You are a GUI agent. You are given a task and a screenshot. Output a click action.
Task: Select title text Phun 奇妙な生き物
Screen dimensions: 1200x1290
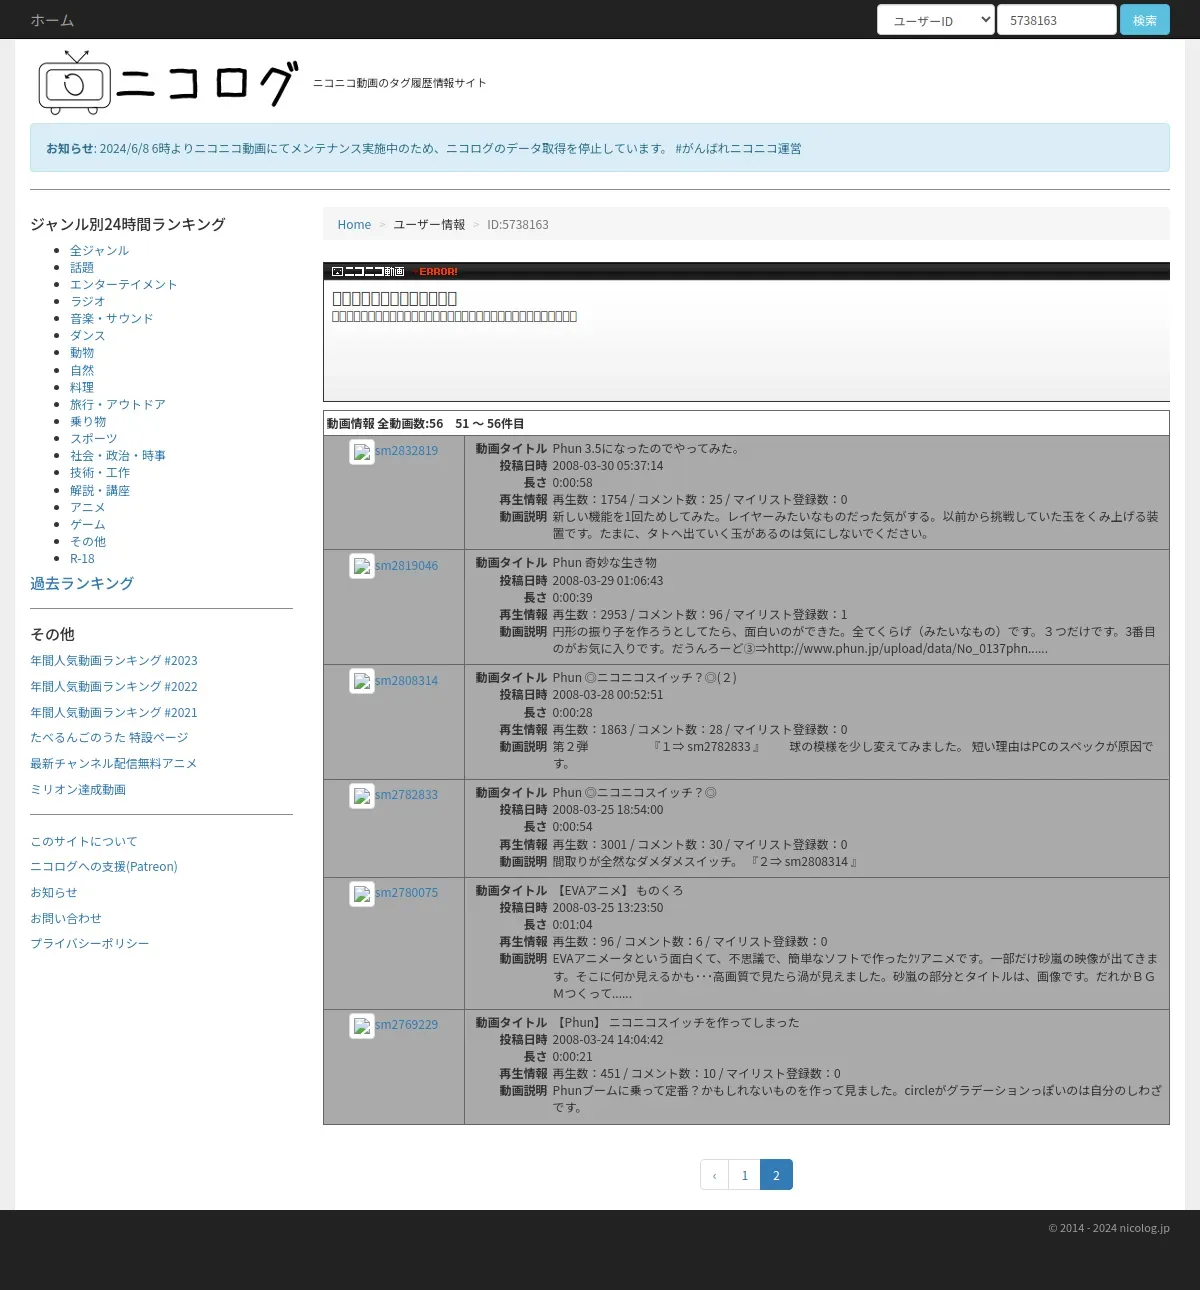click(605, 562)
